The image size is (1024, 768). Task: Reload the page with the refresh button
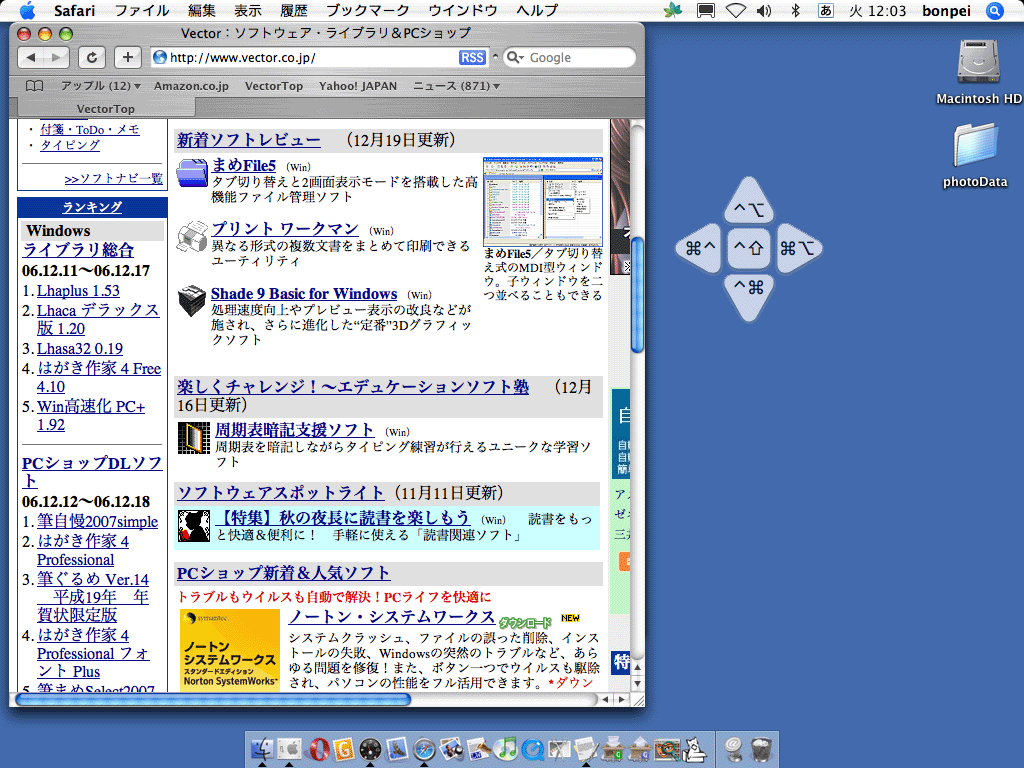tap(92, 57)
